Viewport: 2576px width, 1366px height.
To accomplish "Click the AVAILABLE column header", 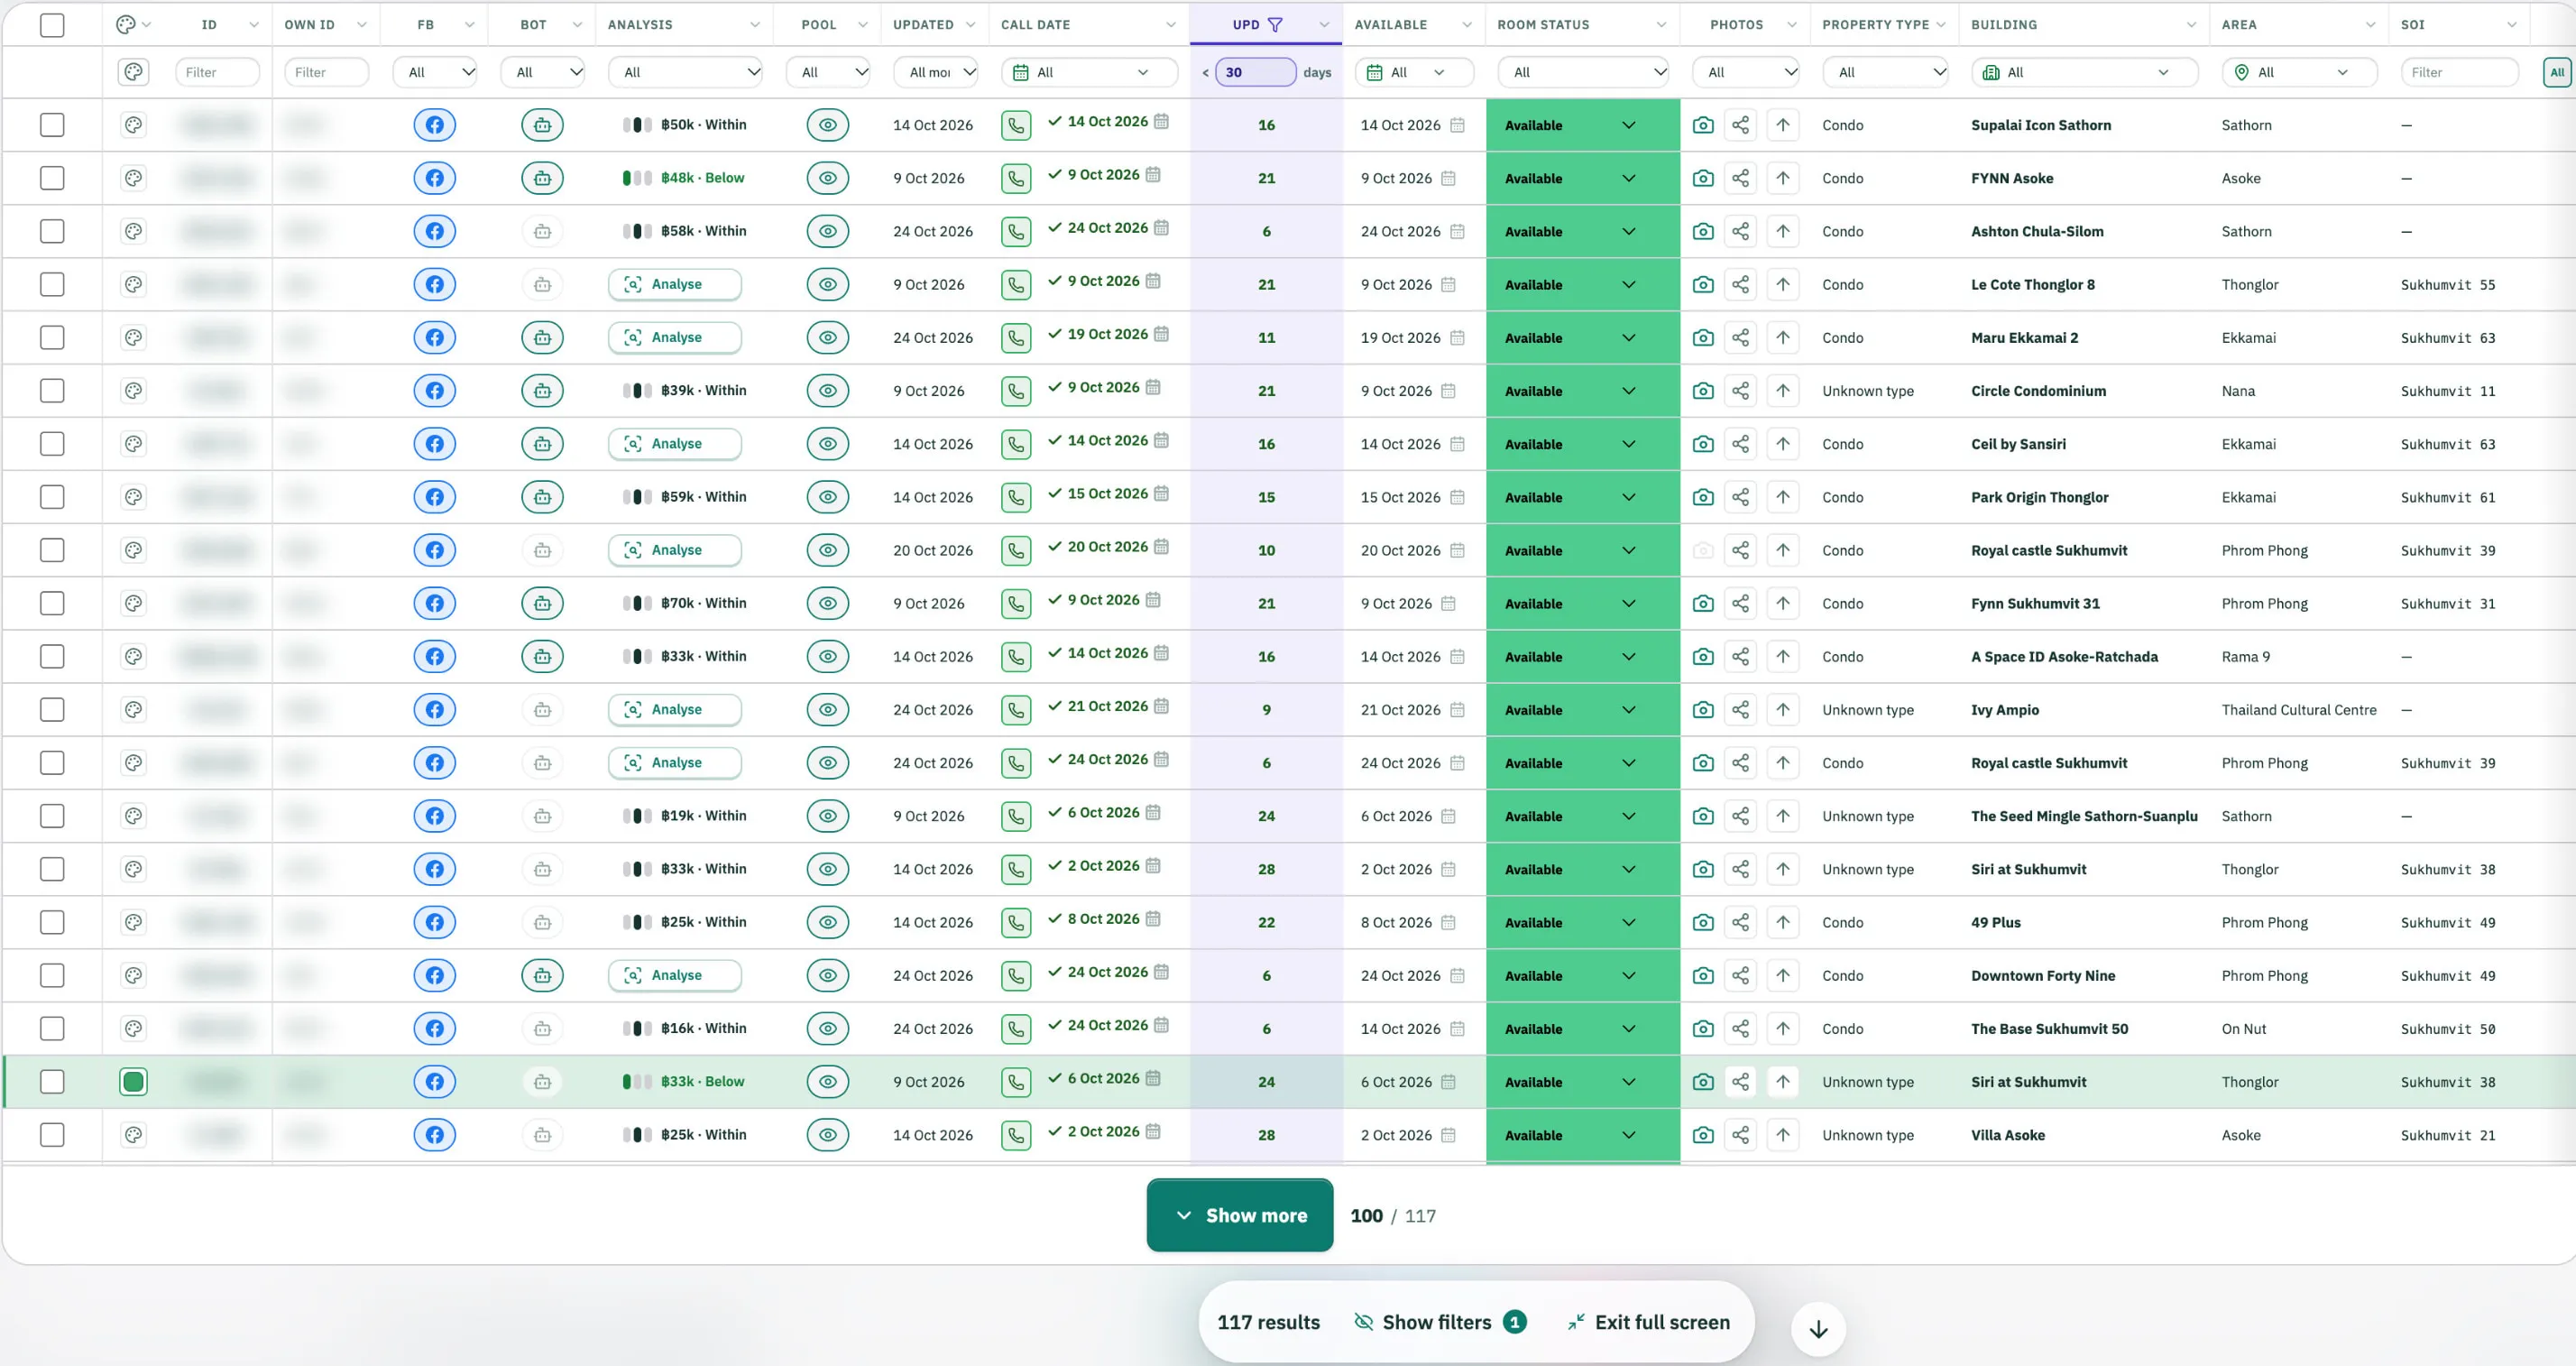I will pos(1390,25).
